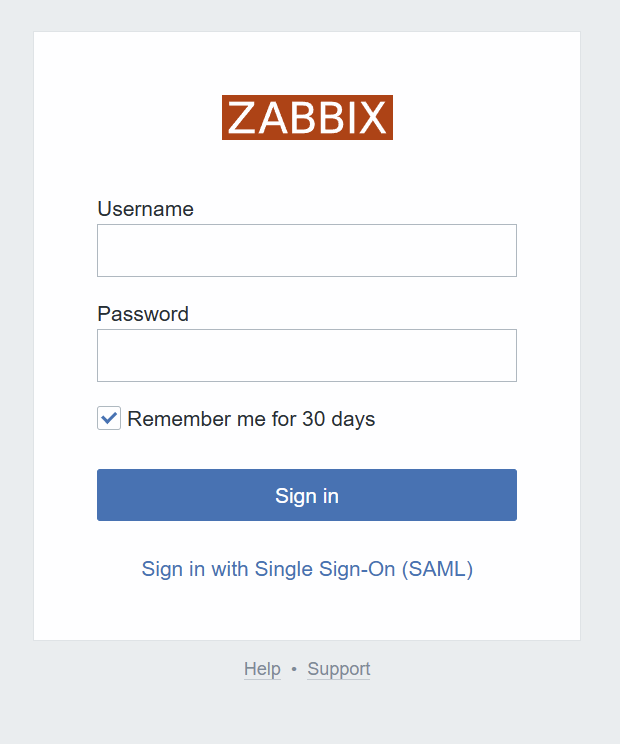Click inside the Password text box
The width and height of the screenshot is (620, 744).
coord(306,355)
